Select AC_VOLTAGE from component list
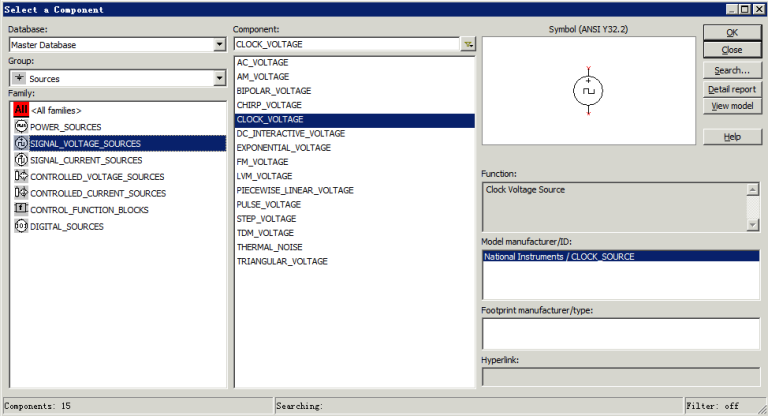 262,62
